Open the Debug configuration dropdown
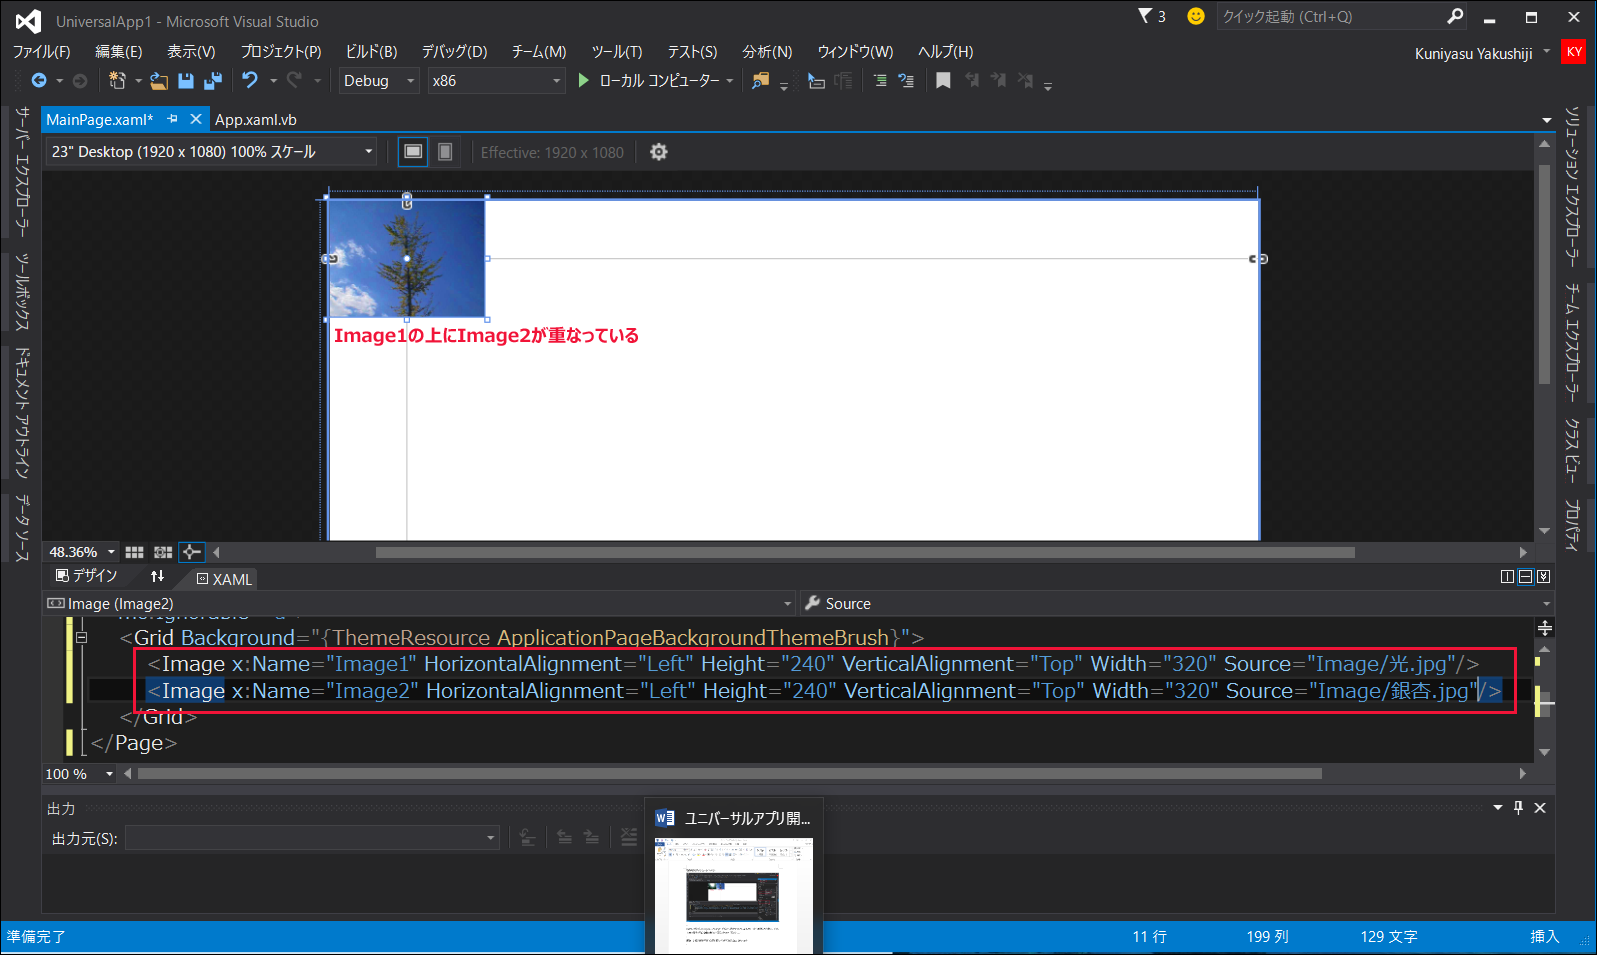This screenshot has height=955, width=1597. [x=379, y=81]
